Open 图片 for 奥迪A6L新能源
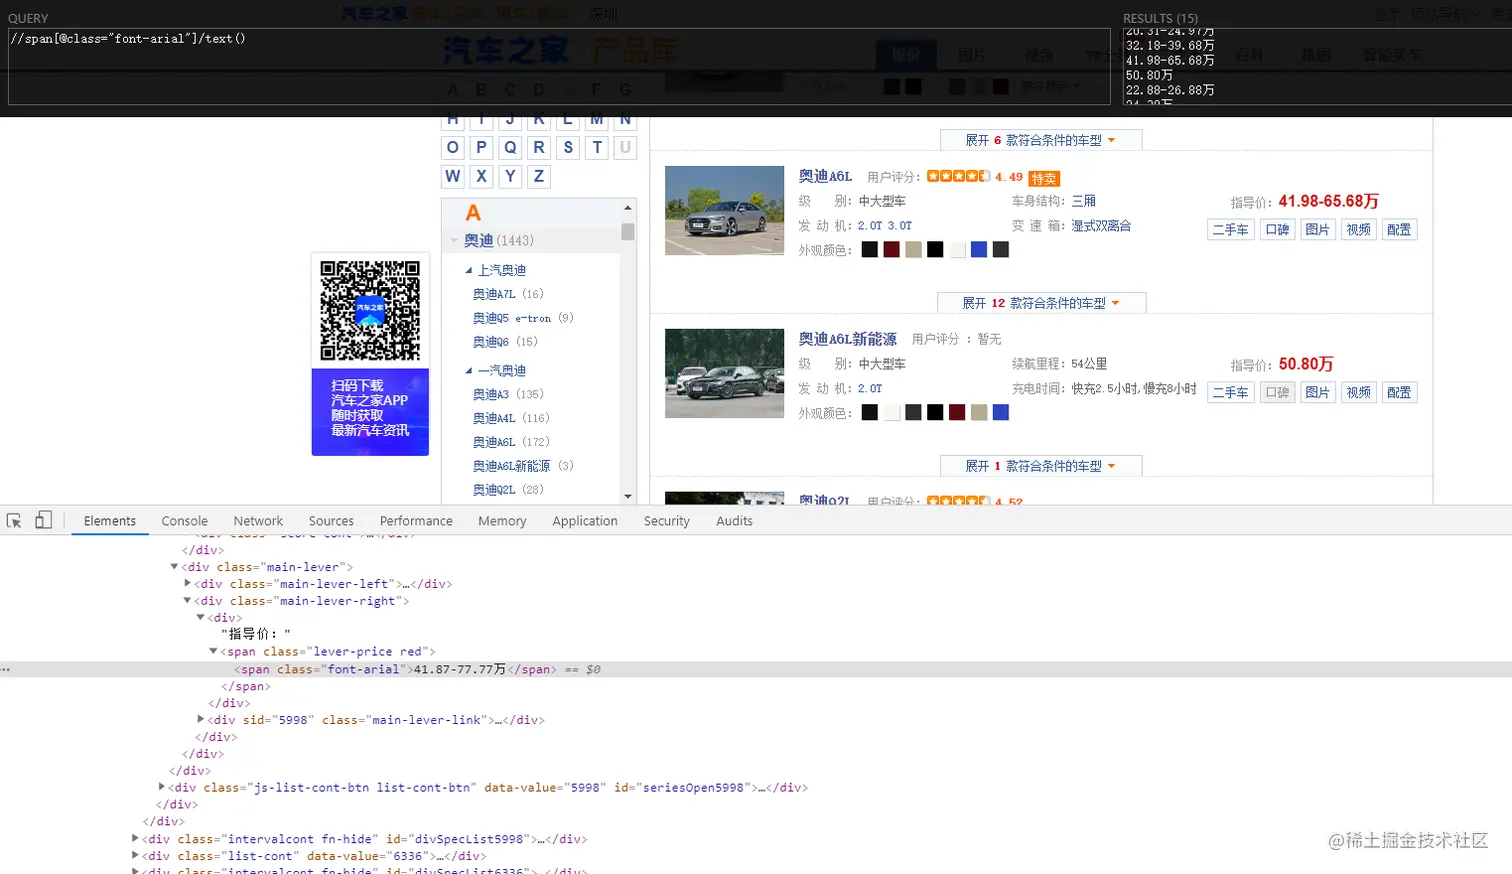The height and width of the screenshot is (874, 1512). point(1318,393)
